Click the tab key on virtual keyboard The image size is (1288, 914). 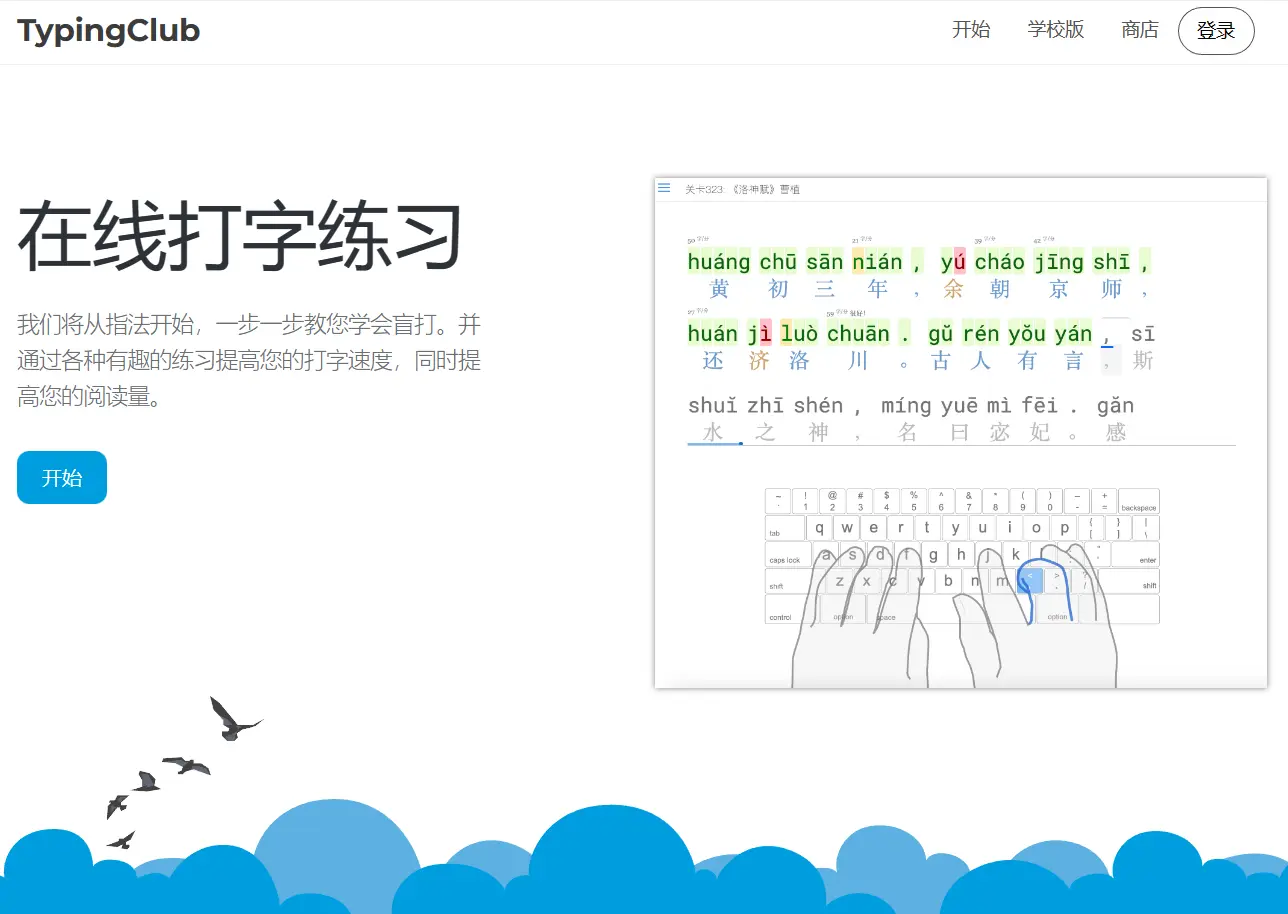pyautogui.click(x=784, y=529)
